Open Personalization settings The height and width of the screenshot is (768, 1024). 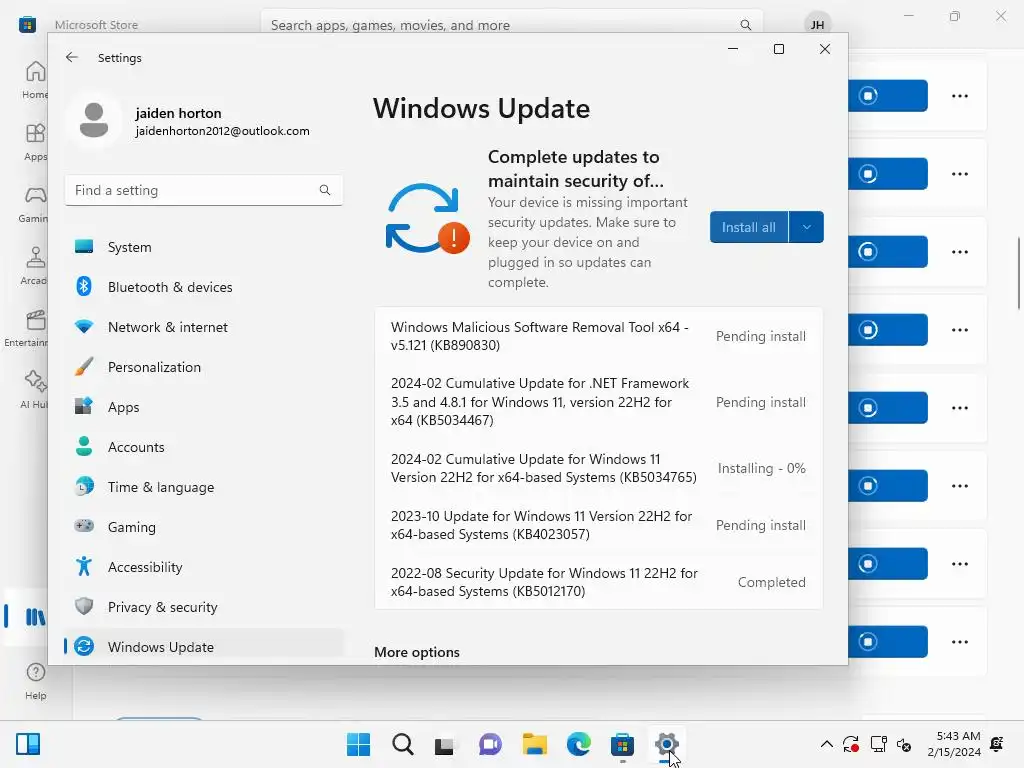pyautogui.click(x=204, y=367)
